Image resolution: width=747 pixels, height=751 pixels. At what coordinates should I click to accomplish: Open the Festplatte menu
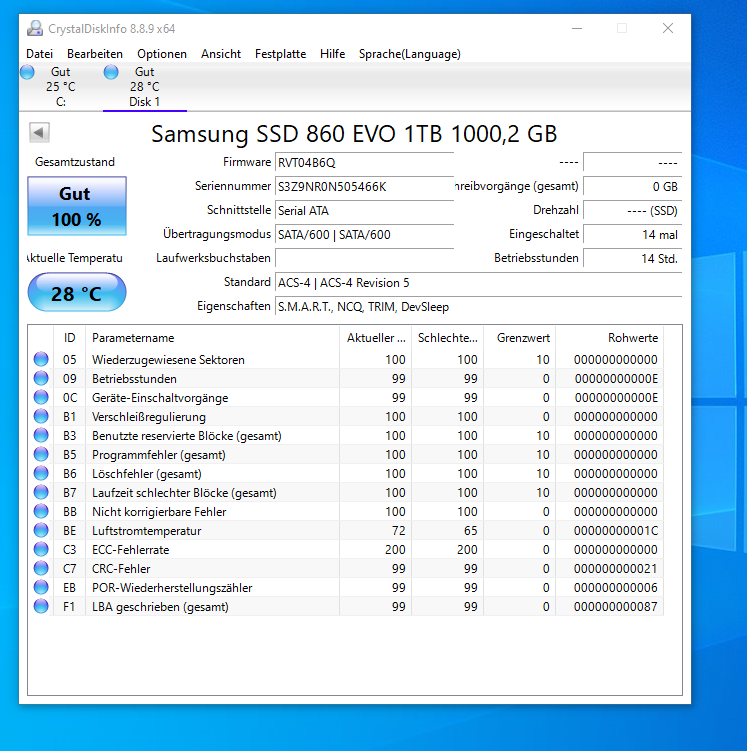(280, 54)
